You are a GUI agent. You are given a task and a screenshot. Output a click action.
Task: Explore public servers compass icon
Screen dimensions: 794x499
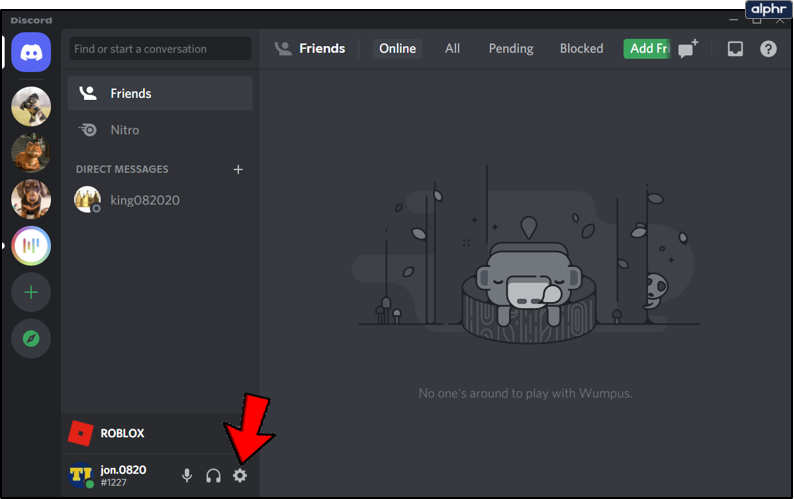tap(31, 338)
